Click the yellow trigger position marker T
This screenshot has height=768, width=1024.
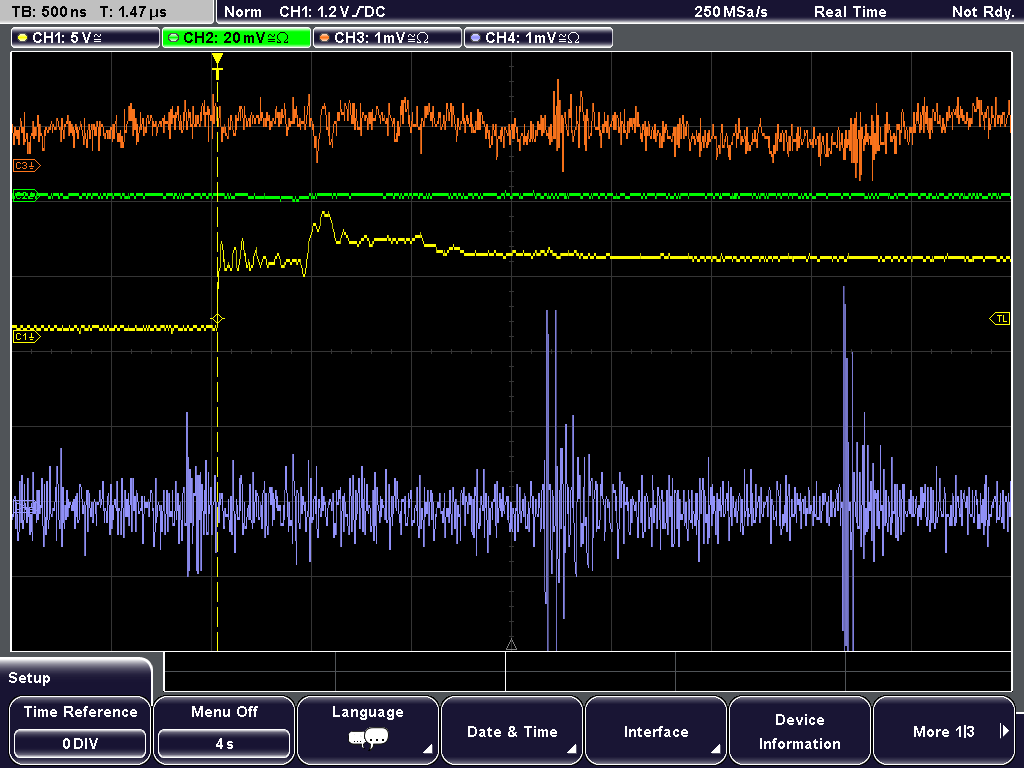217,66
